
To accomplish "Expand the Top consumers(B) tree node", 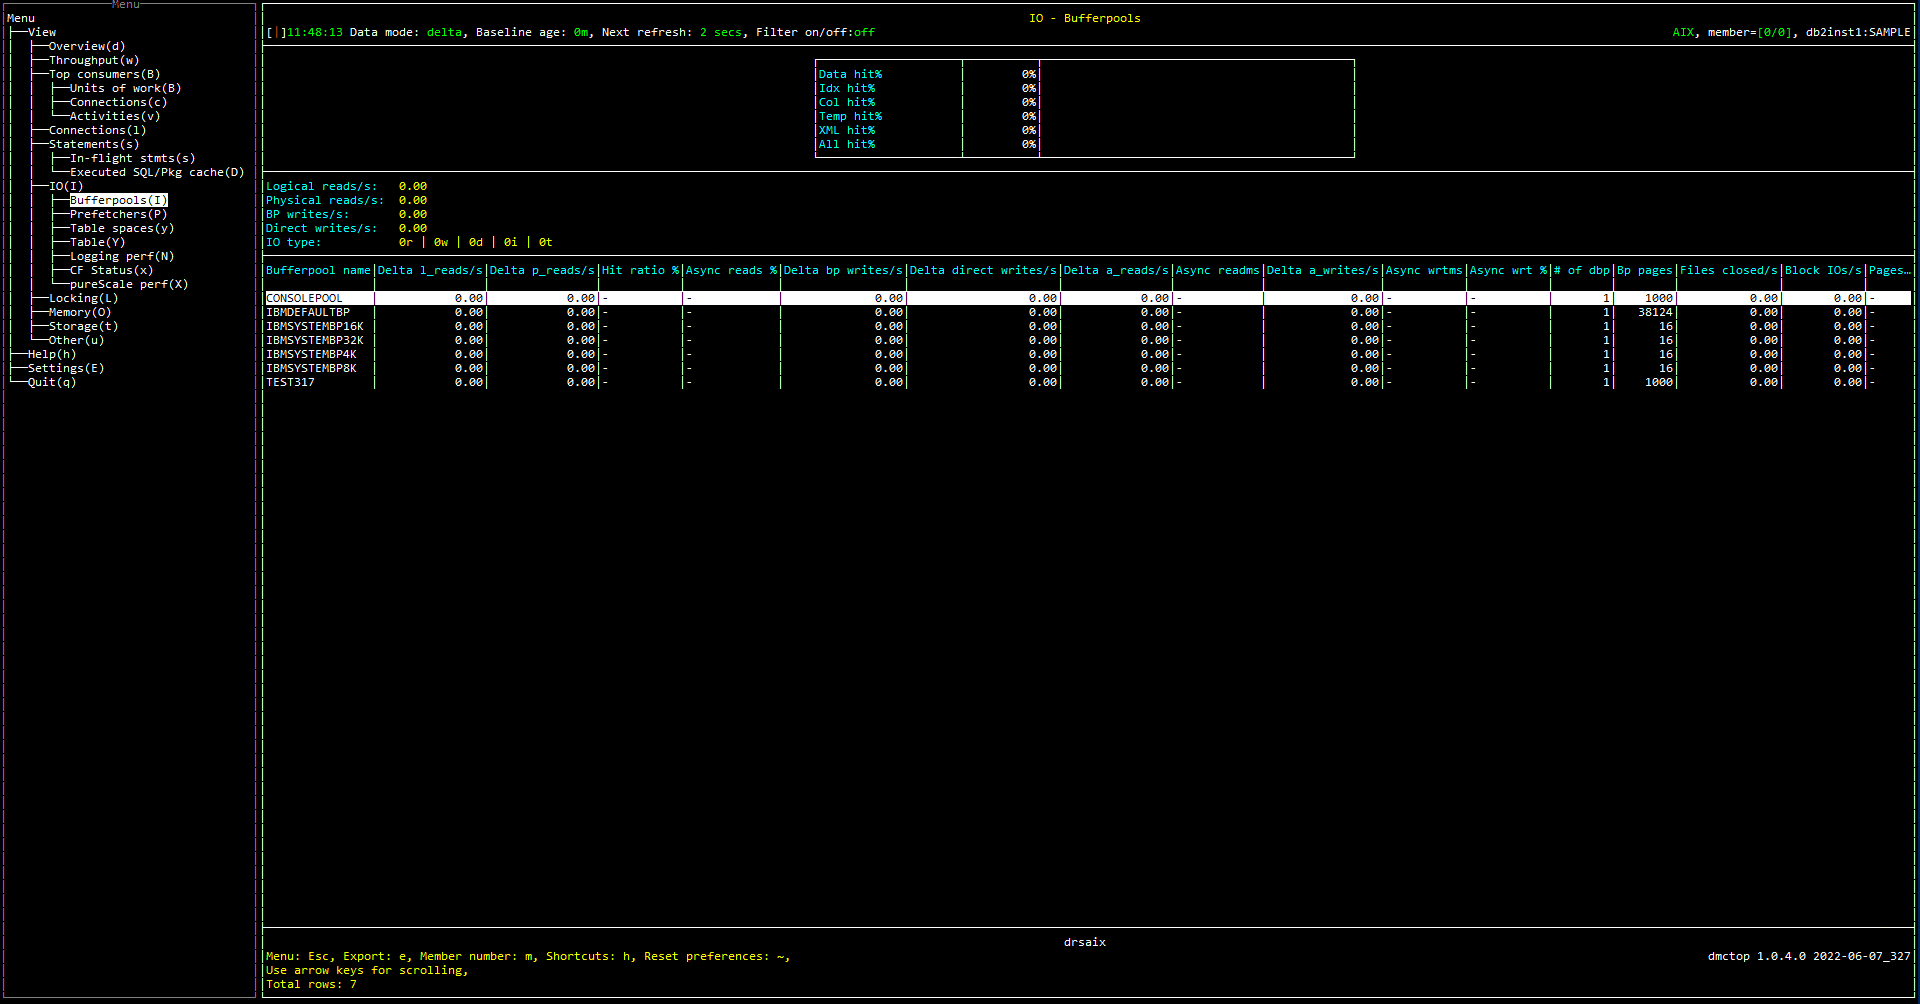I will [x=104, y=74].
